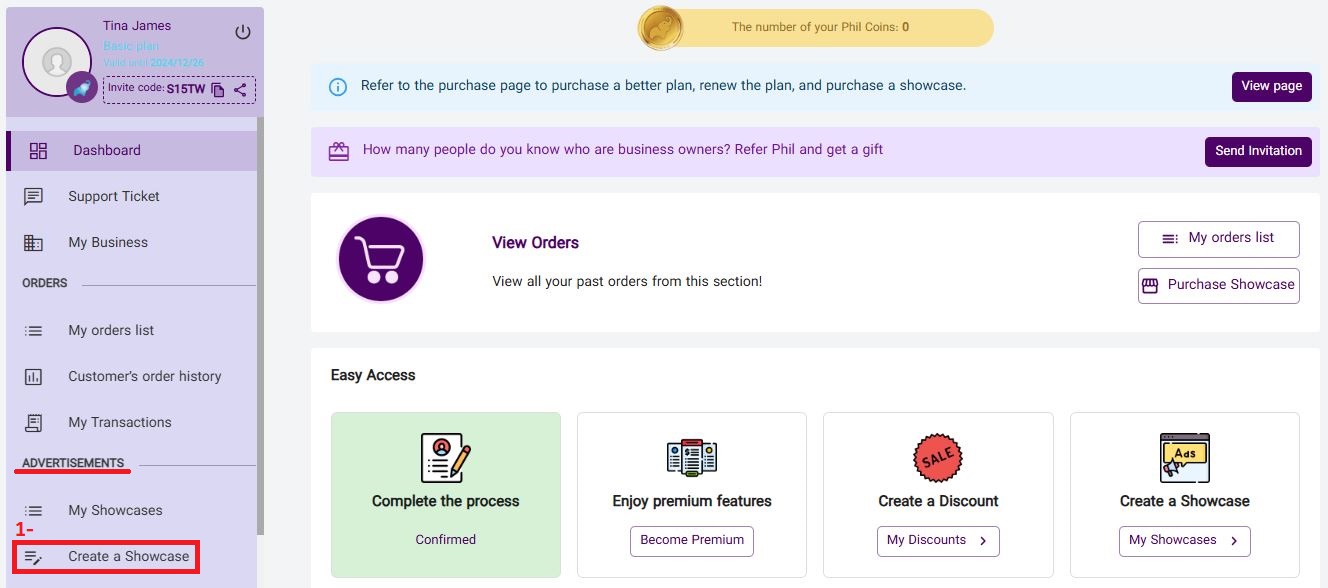Copy the invite code S15TW
Viewport: 1328px width, 588px height.
[218, 90]
